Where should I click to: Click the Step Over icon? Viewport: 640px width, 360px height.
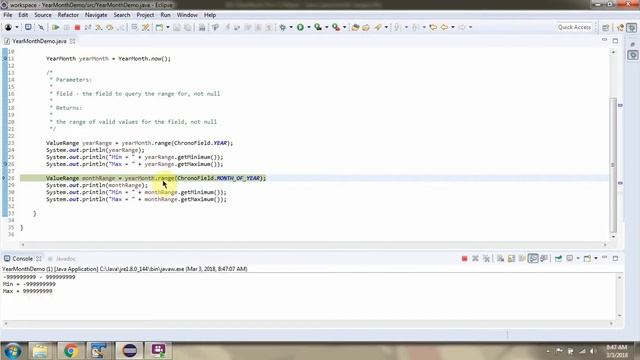pos(109,27)
